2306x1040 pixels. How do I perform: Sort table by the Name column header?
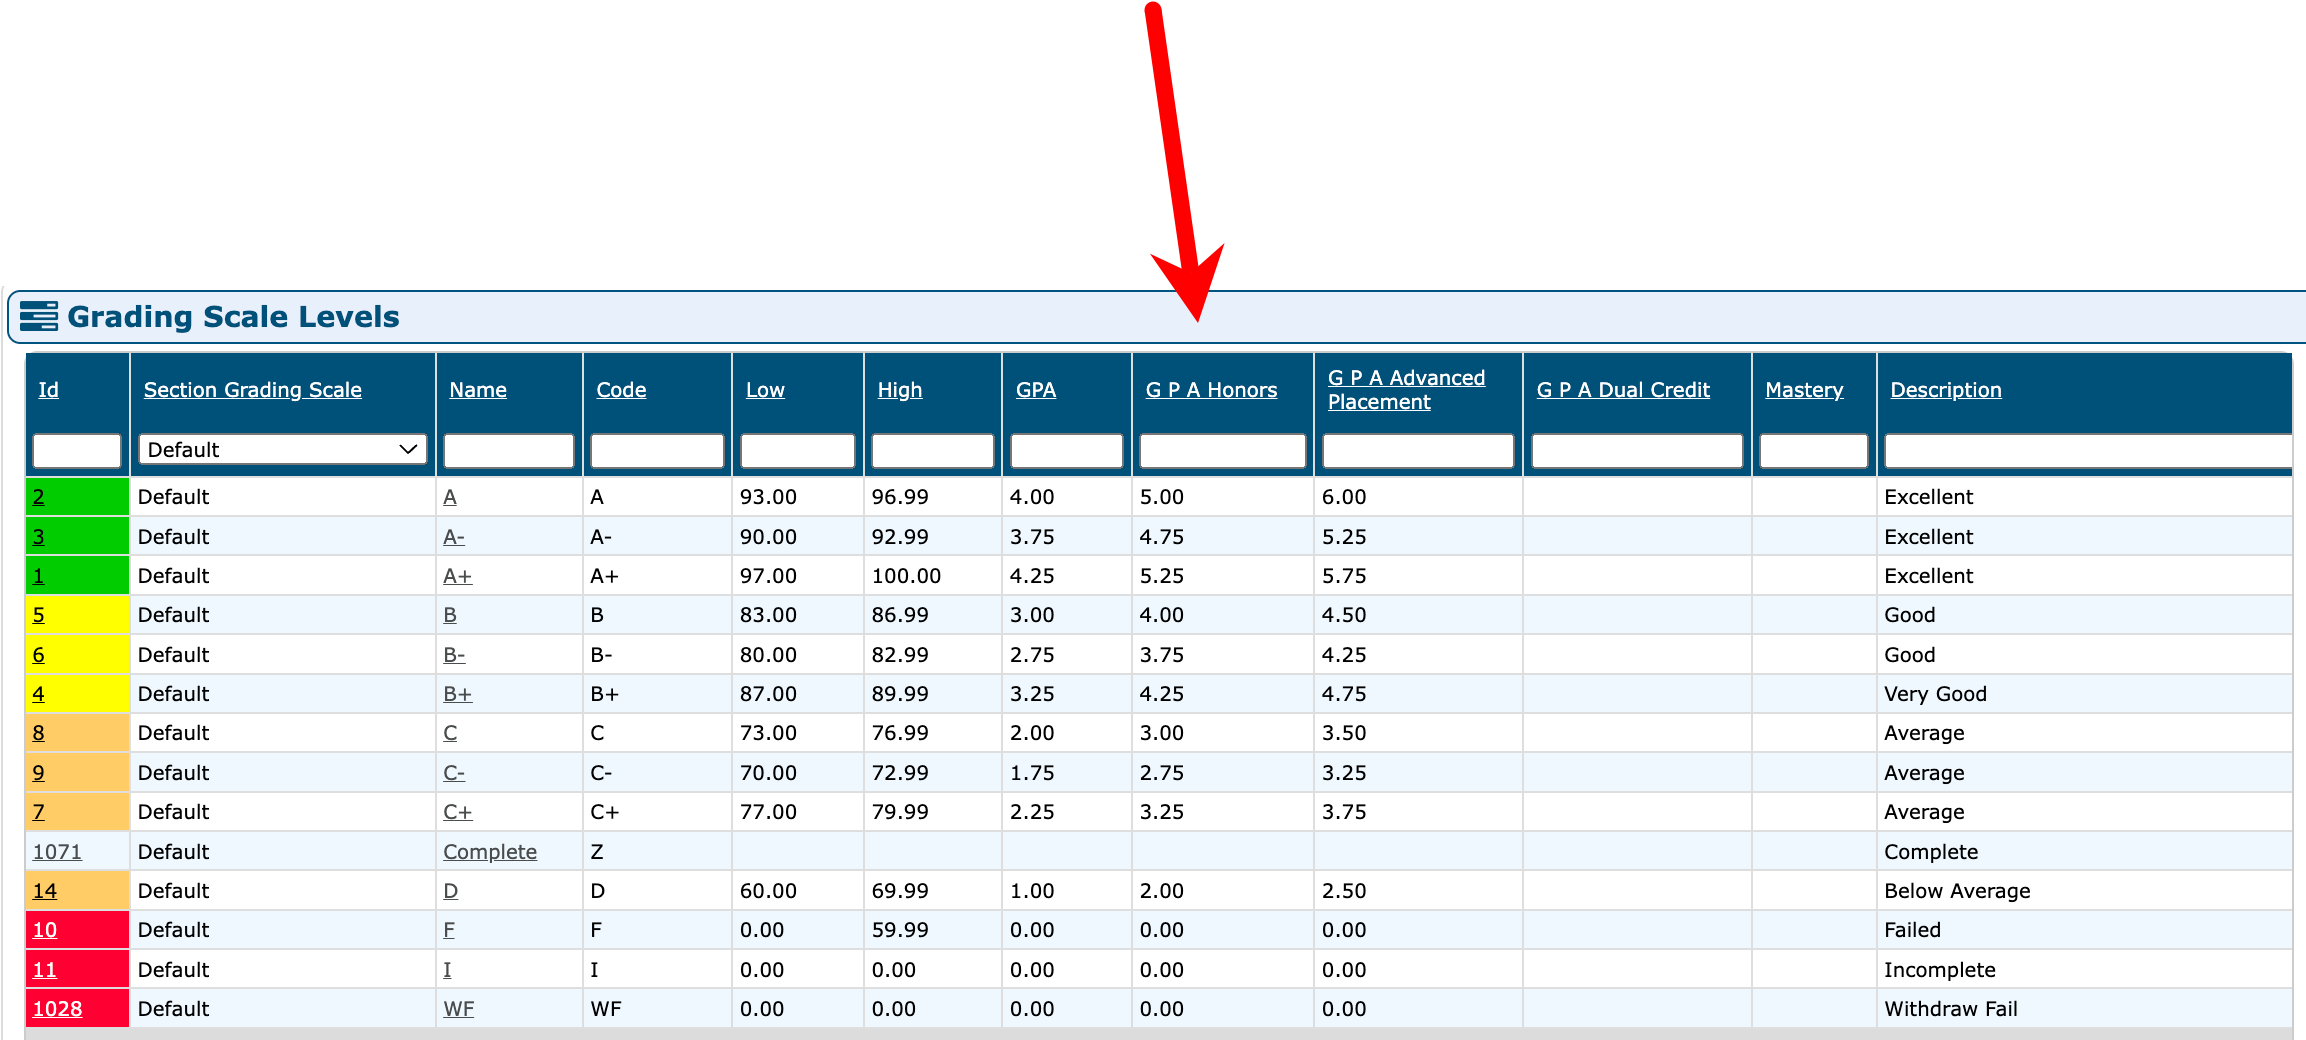click(477, 390)
